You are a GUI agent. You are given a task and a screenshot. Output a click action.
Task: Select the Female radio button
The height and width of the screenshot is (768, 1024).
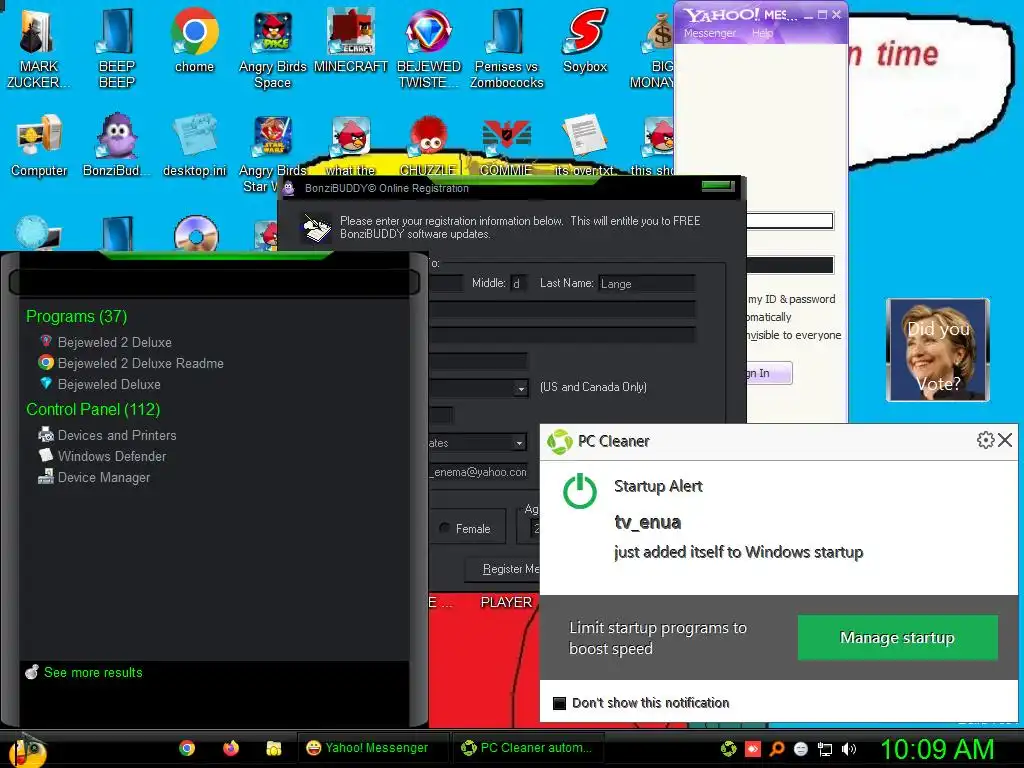click(444, 528)
